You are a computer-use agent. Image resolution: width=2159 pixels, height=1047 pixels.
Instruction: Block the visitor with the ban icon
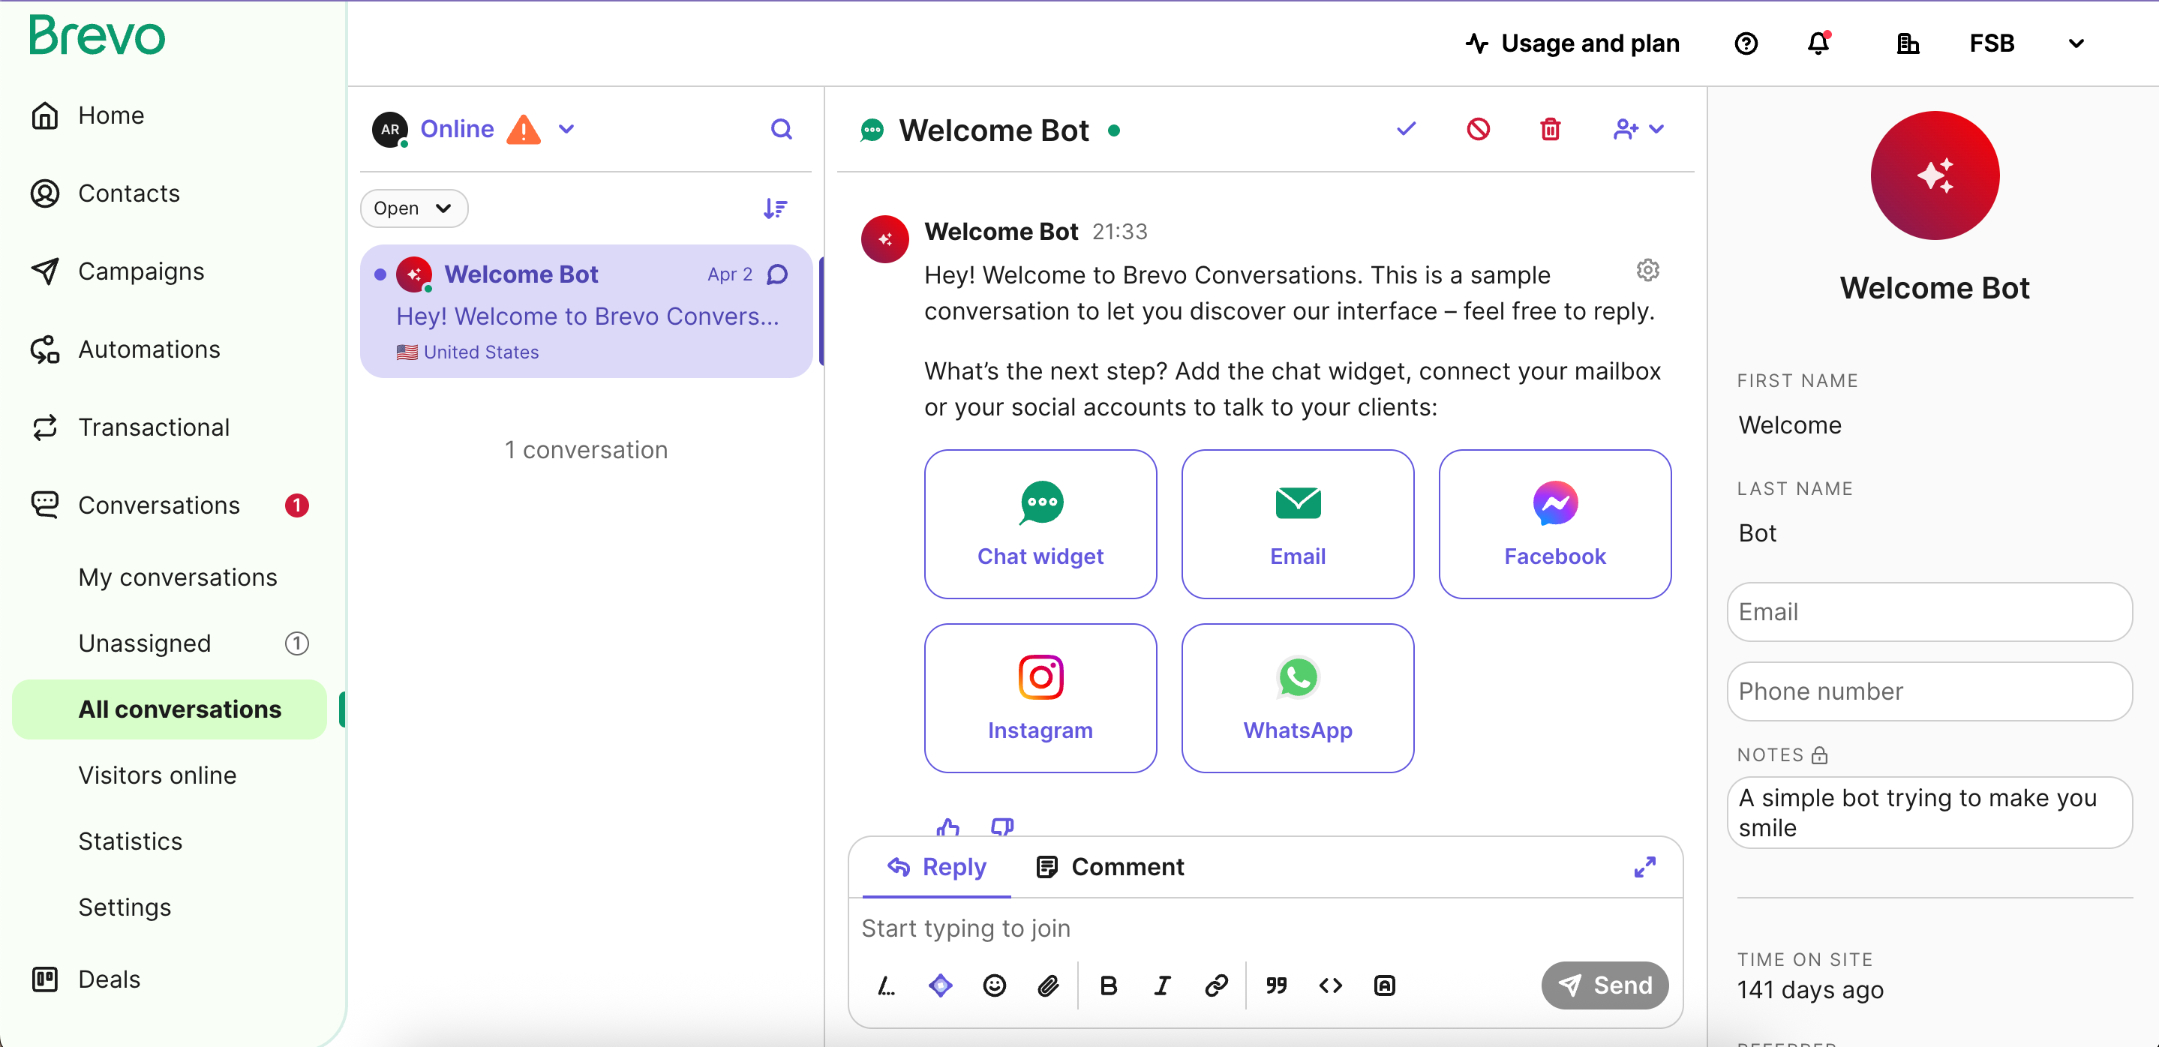pyautogui.click(x=1478, y=129)
